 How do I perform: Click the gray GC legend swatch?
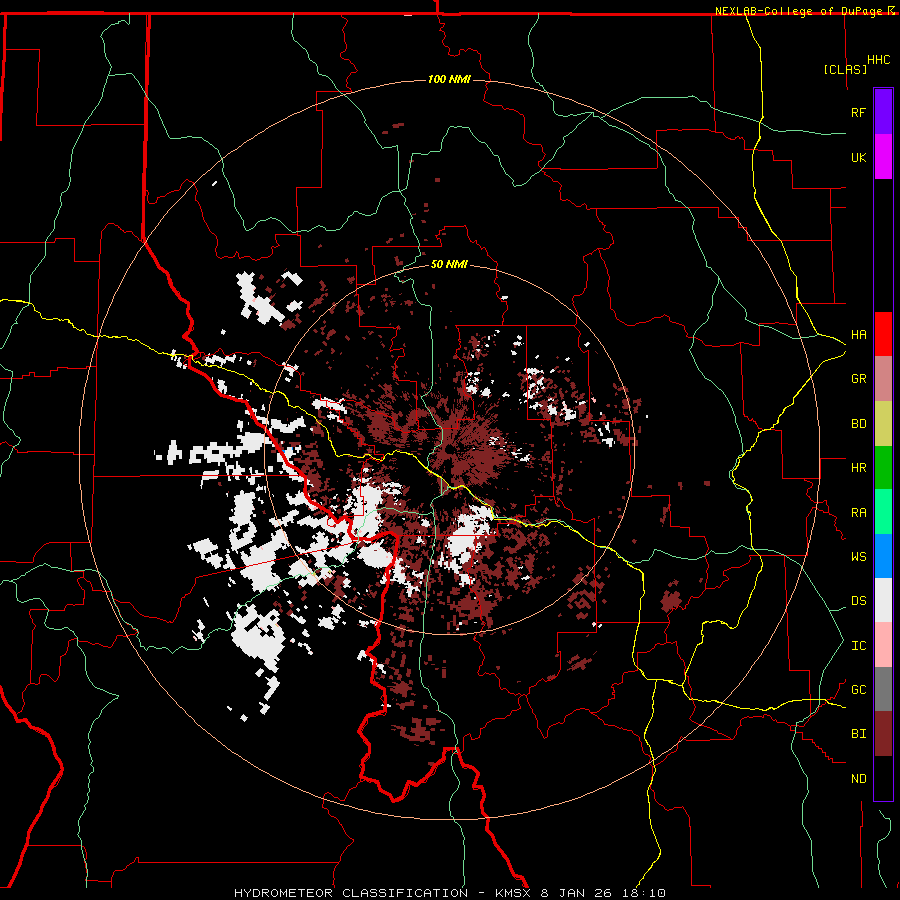click(x=883, y=690)
